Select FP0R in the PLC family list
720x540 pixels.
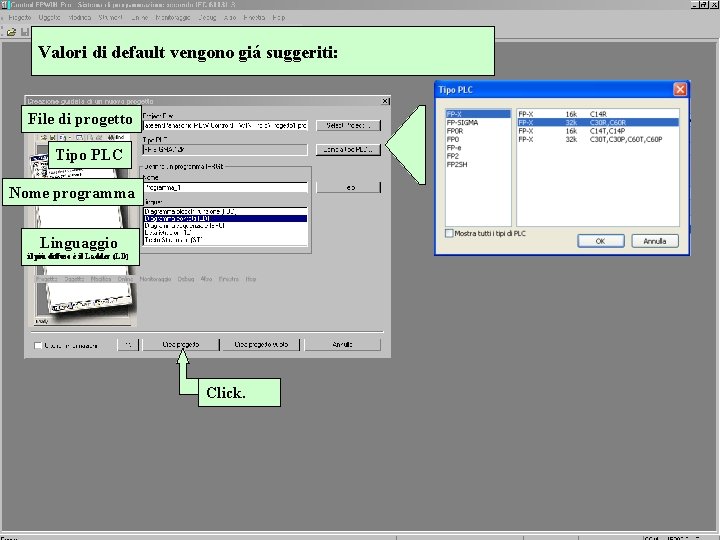(x=478, y=131)
